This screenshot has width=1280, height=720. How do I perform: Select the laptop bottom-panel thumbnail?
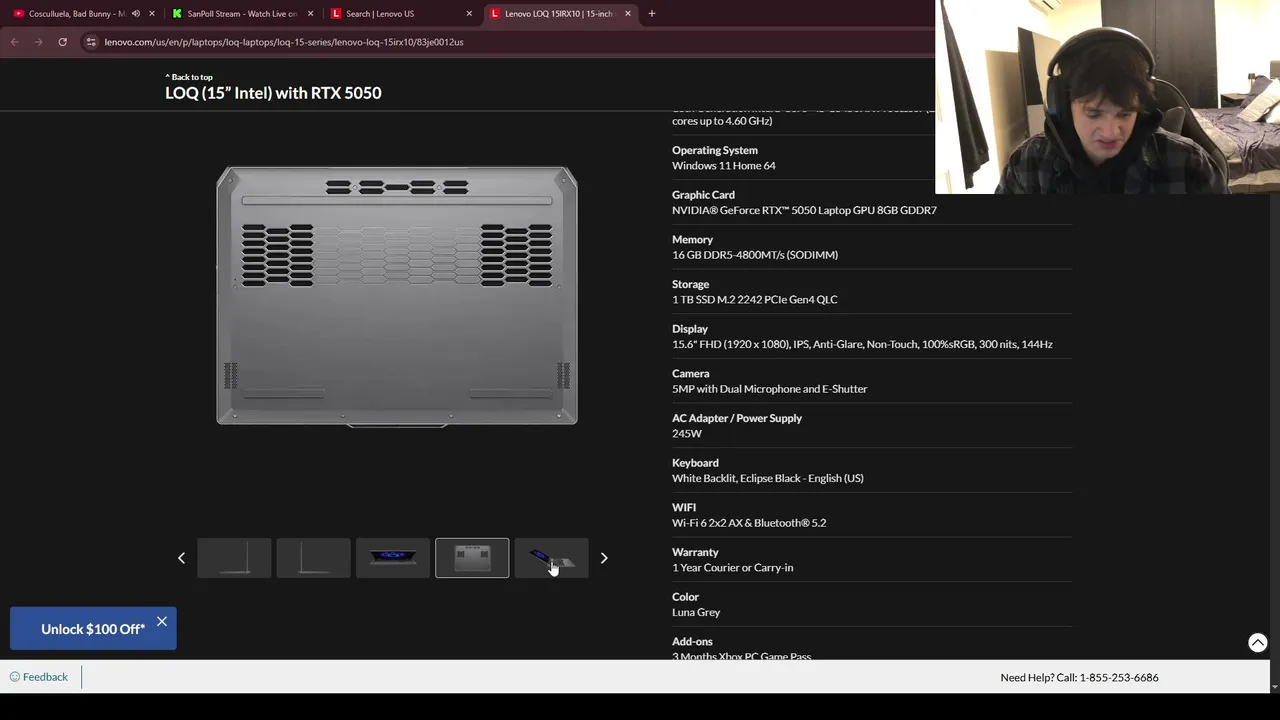[472, 558]
